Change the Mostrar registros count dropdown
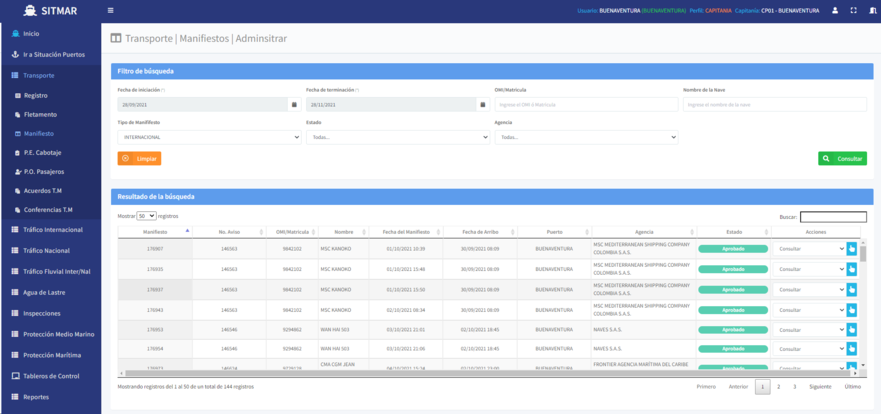 (146, 216)
